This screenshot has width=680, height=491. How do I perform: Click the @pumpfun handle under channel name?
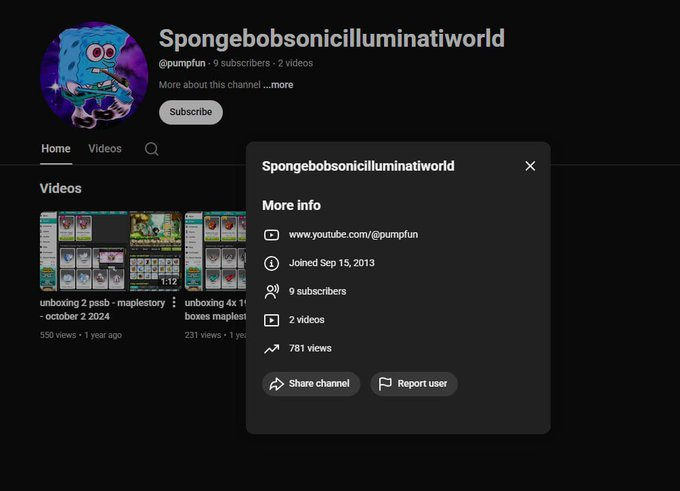click(182, 63)
